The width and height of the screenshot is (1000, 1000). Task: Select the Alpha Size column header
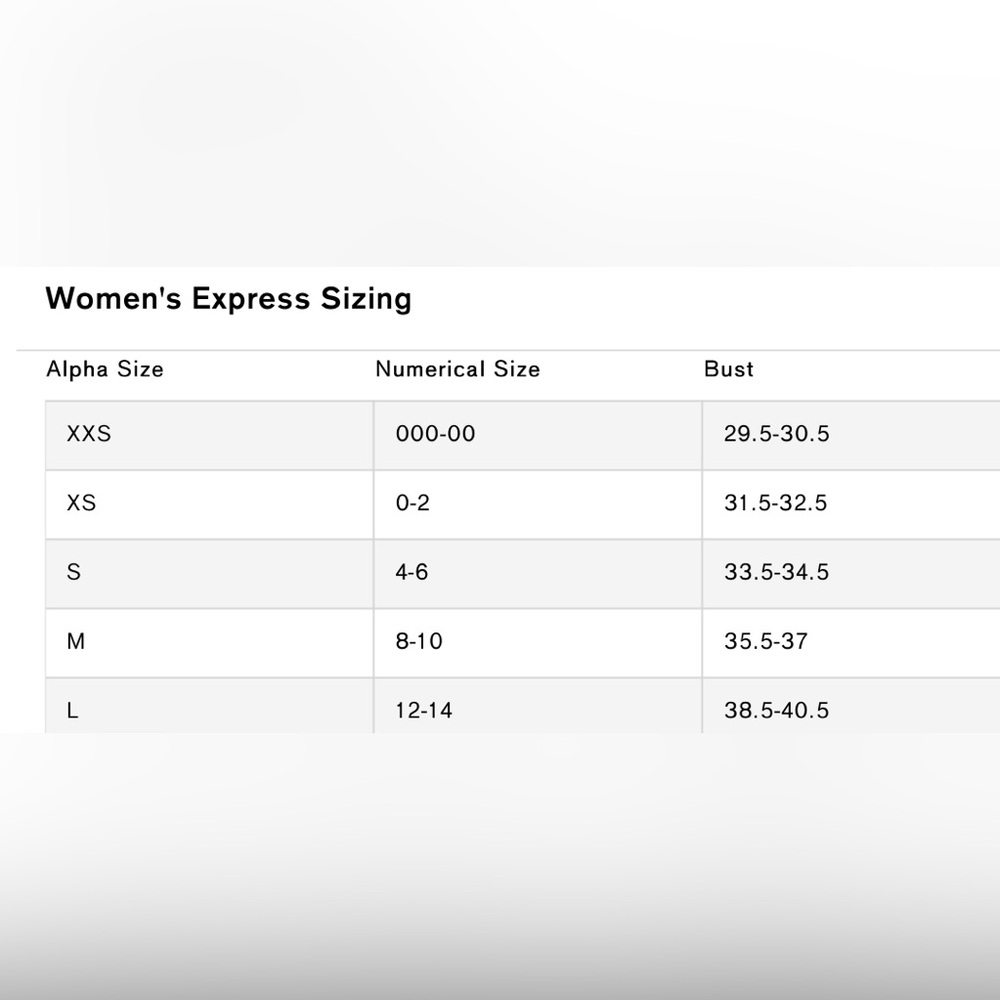[105, 369]
